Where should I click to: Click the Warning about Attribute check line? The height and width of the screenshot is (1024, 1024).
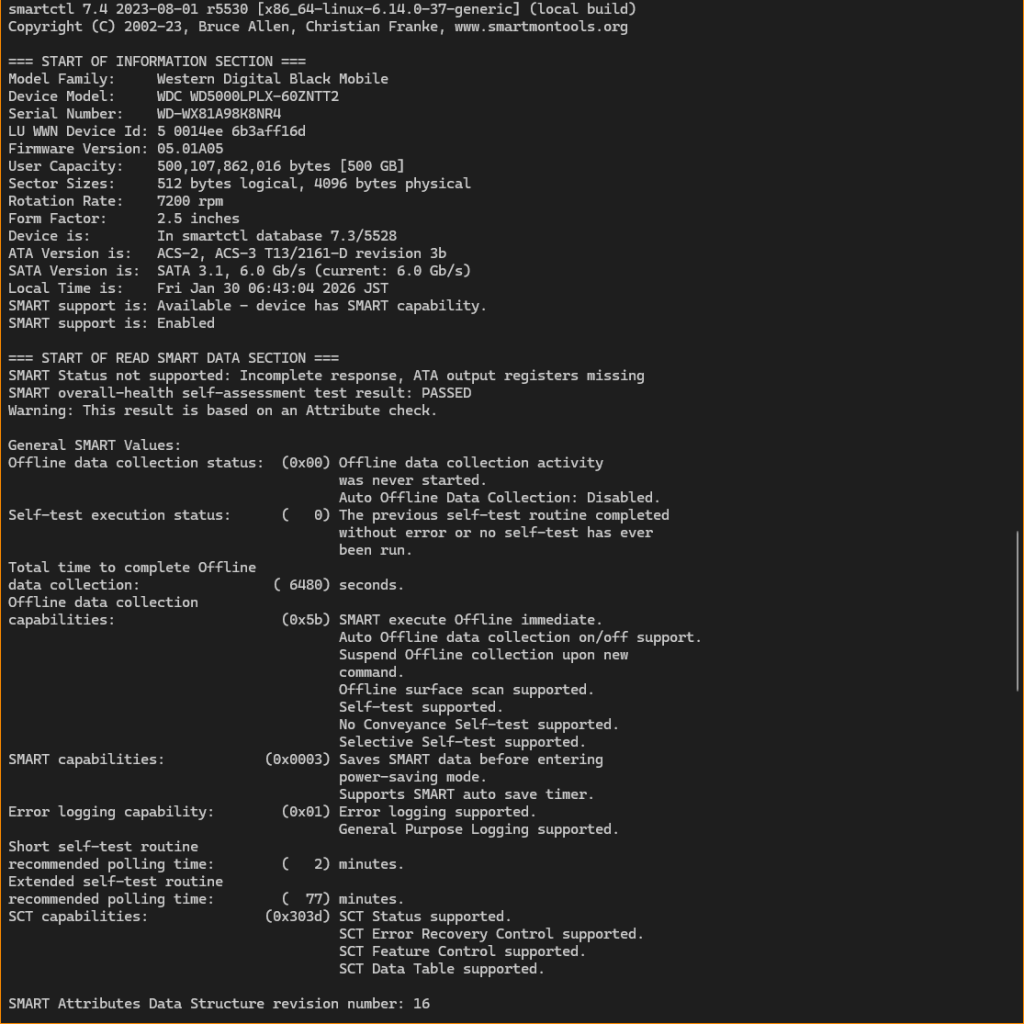[223, 410]
